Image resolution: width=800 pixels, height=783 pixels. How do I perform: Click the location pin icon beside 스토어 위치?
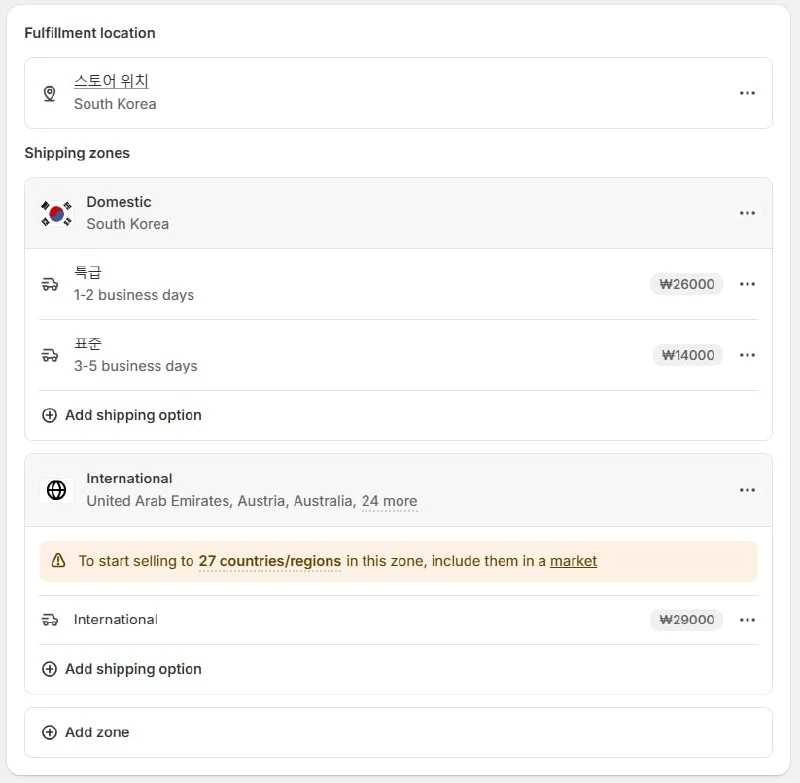(49, 93)
